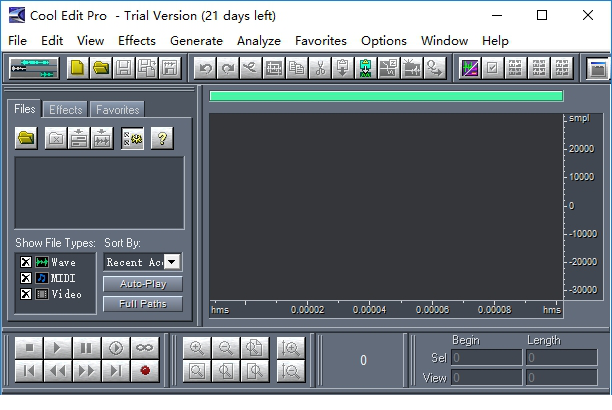Open the Edit menu

click(52, 41)
